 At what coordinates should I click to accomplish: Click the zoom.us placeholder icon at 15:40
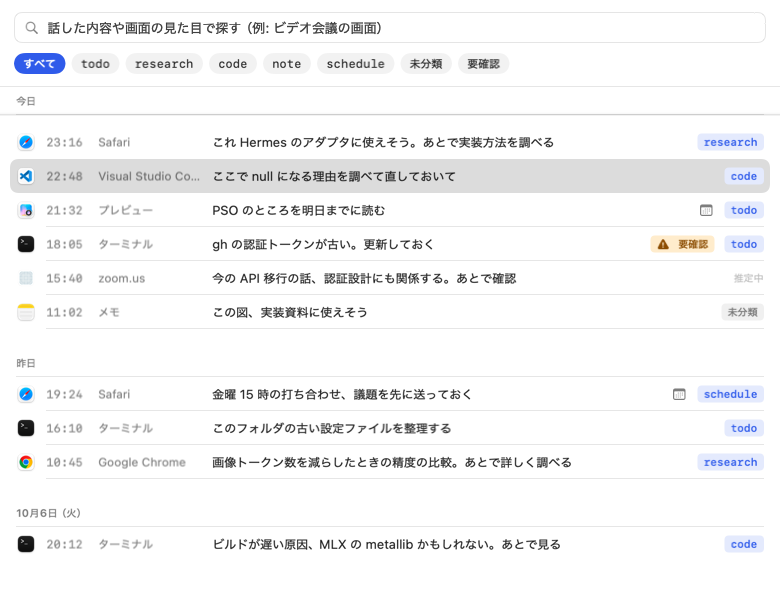[26, 278]
